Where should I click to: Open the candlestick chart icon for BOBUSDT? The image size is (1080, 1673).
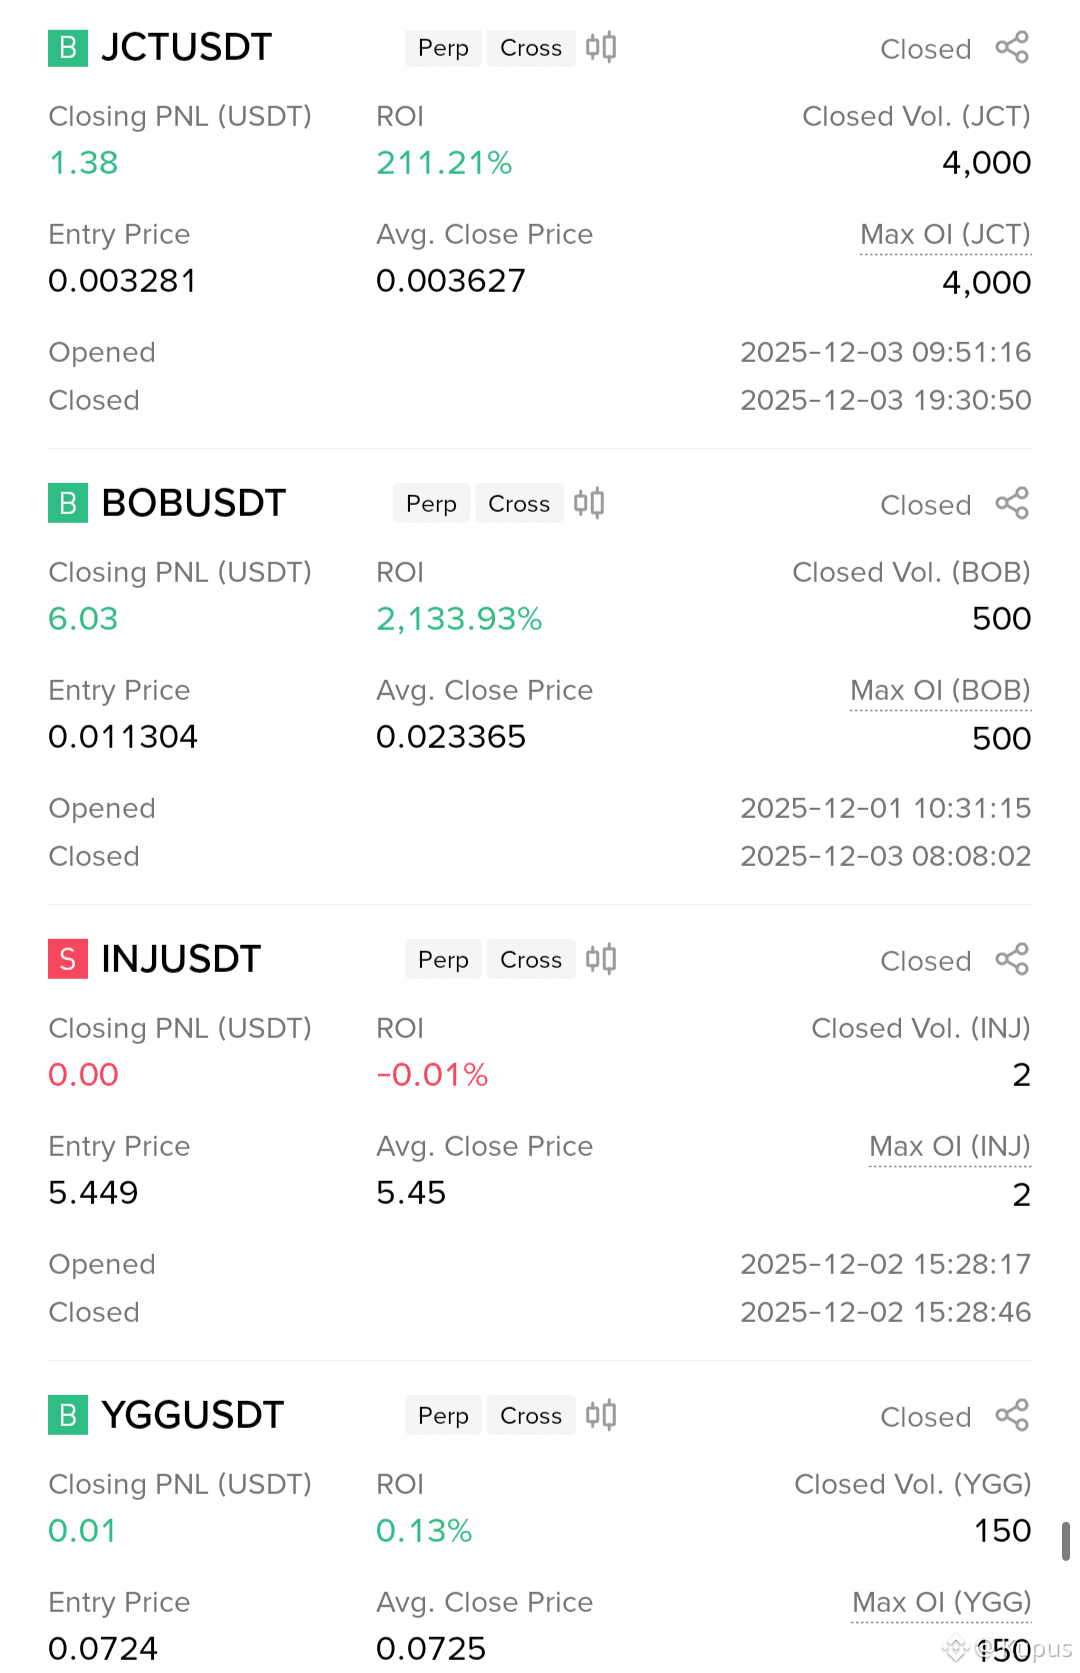pyautogui.click(x=589, y=503)
